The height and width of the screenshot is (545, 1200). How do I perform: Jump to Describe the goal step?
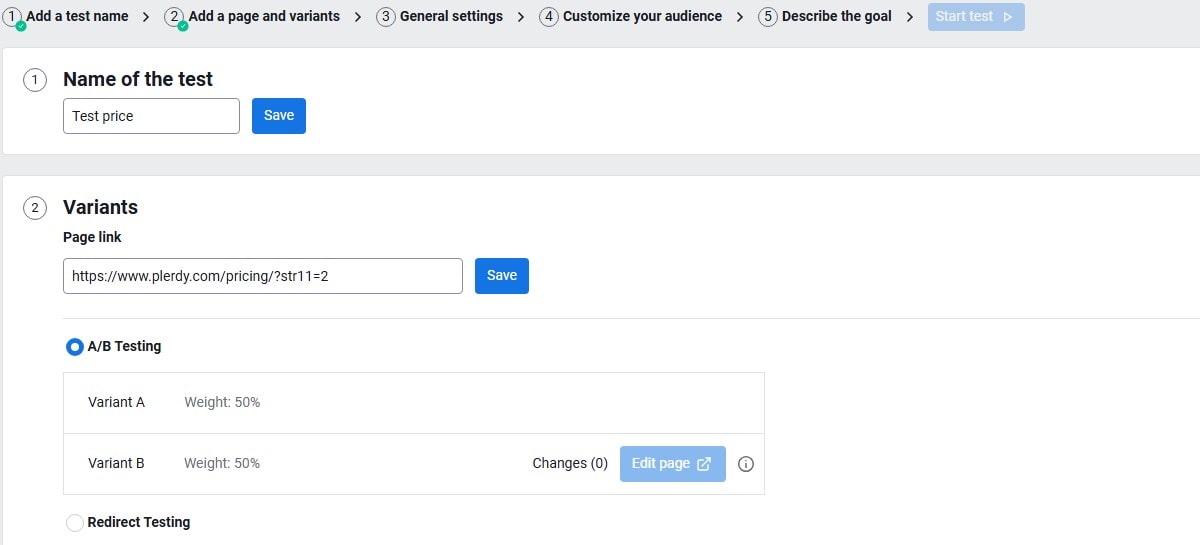tap(836, 17)
